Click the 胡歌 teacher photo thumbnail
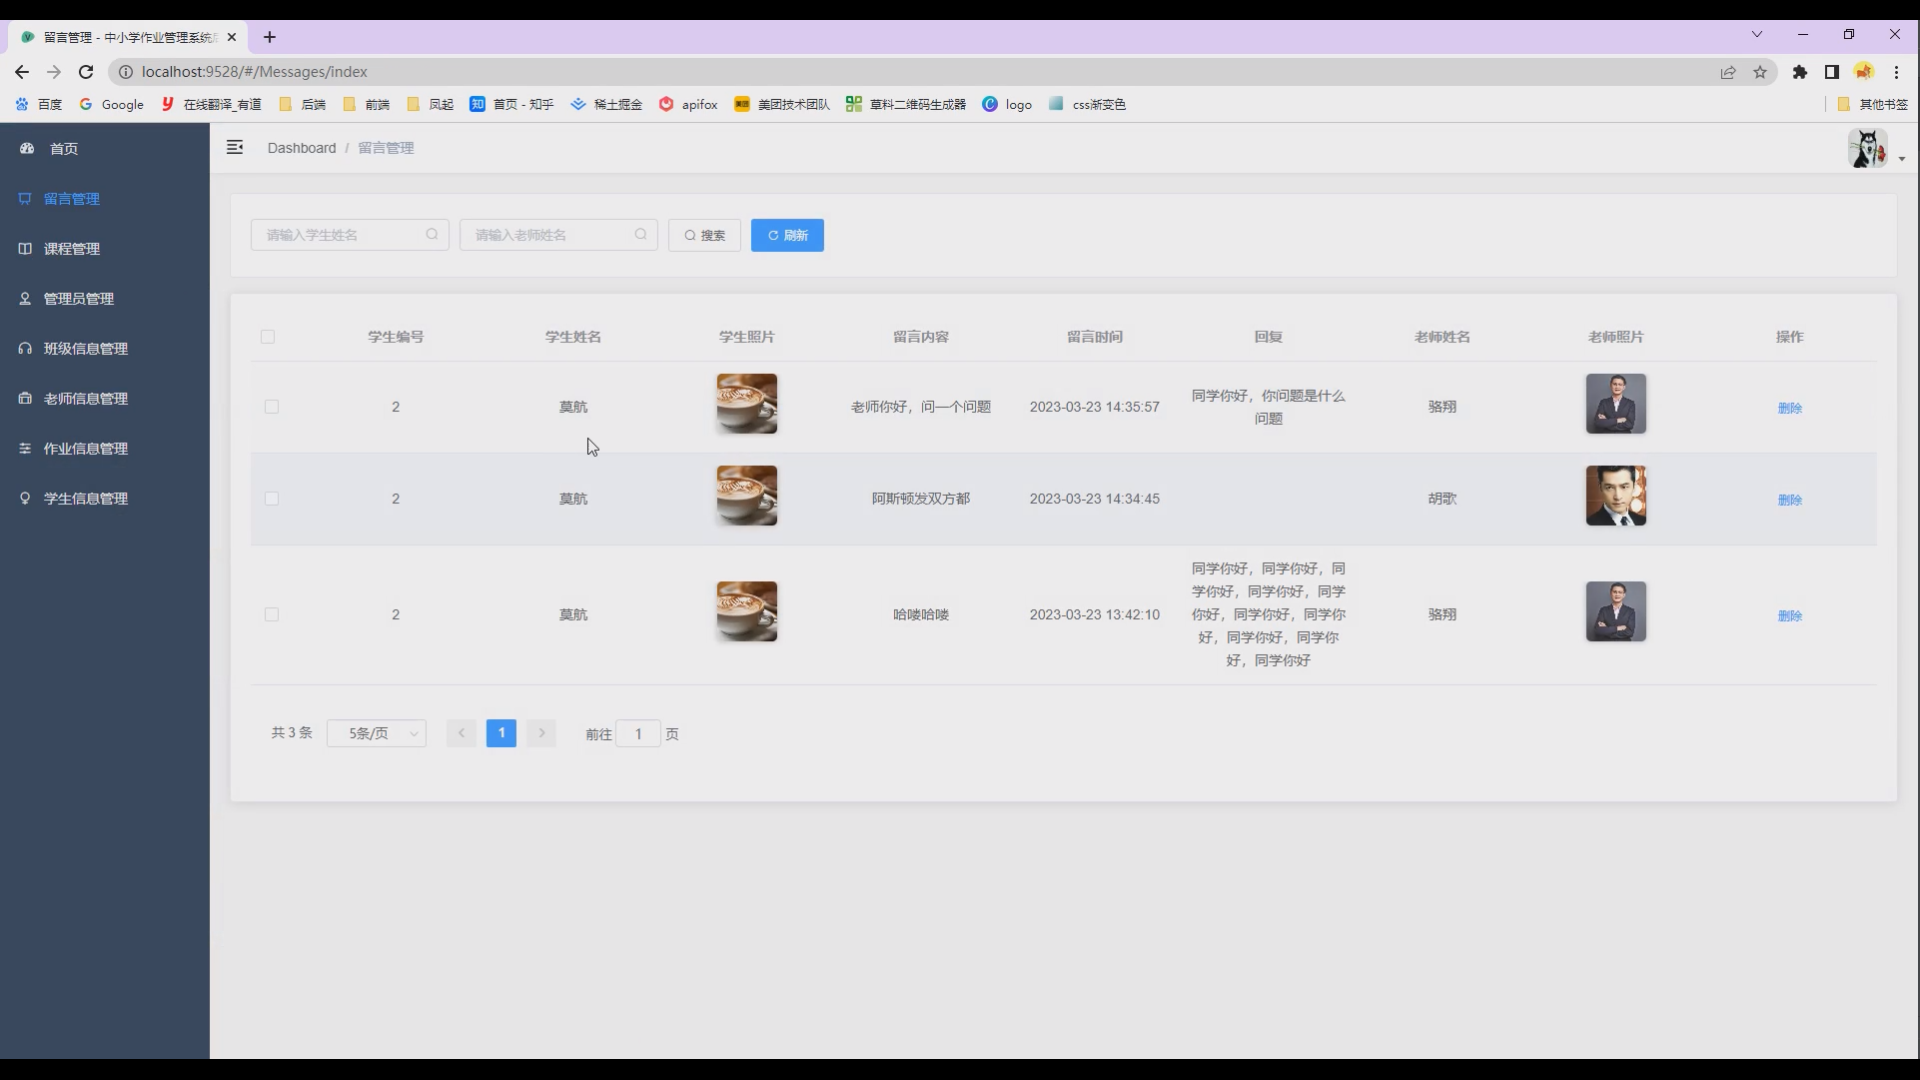This screenshot has width=1920, height=1080. (1615, 496)
